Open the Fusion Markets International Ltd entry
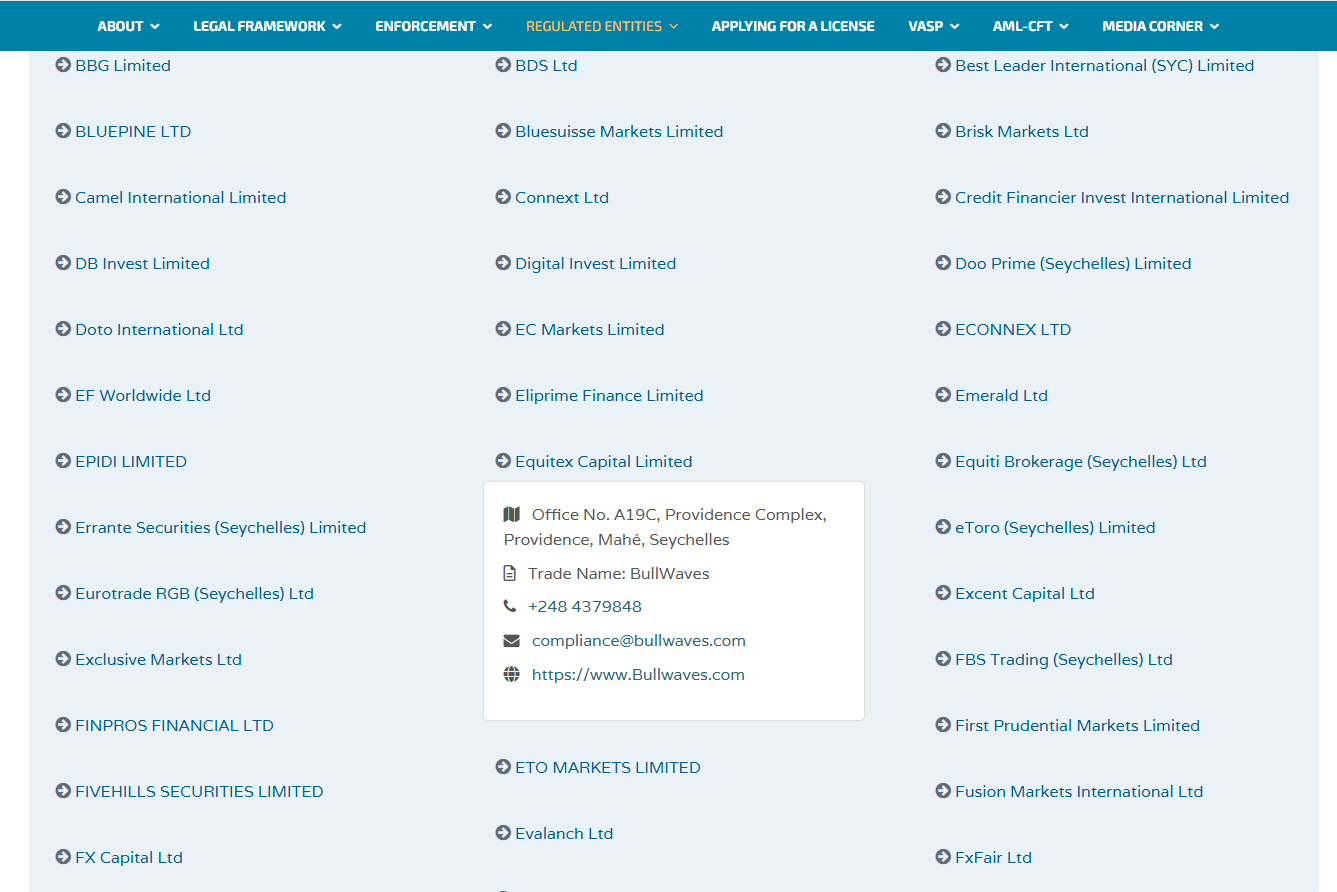The width and height of the screenshot is (1337, 892). click(x=1079, y=791)
